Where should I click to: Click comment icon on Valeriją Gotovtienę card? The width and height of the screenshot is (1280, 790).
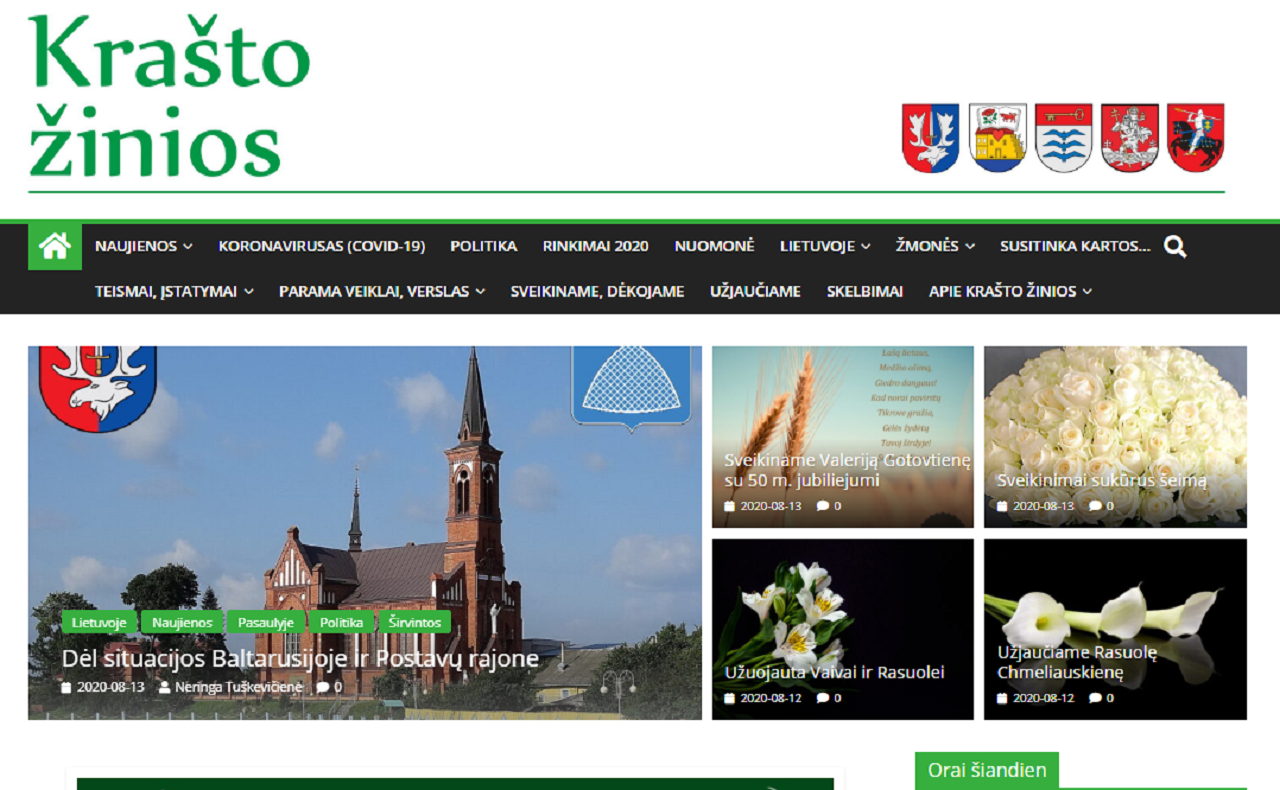tap(822, 506)
